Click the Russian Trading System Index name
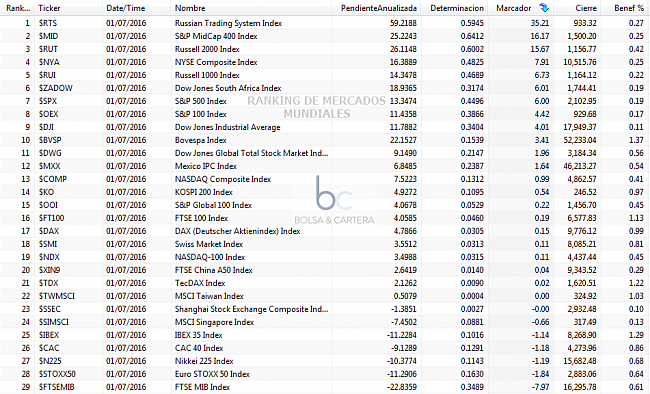 pos(228,23)
